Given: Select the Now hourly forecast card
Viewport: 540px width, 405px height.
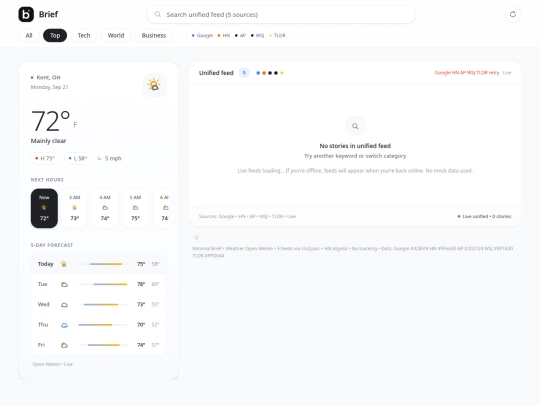Looking at the screenshot, I should (44, 208).
